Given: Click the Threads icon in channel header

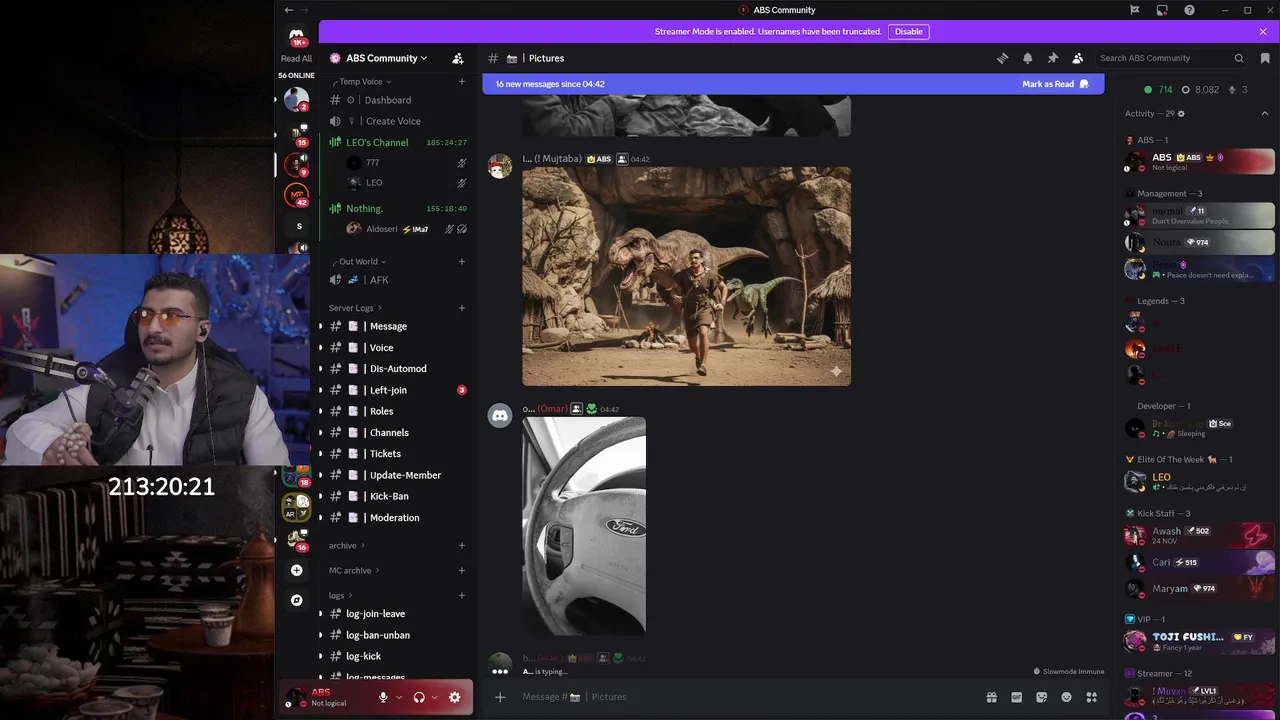Looking at the screenshot, I should tap(1002, 58).
